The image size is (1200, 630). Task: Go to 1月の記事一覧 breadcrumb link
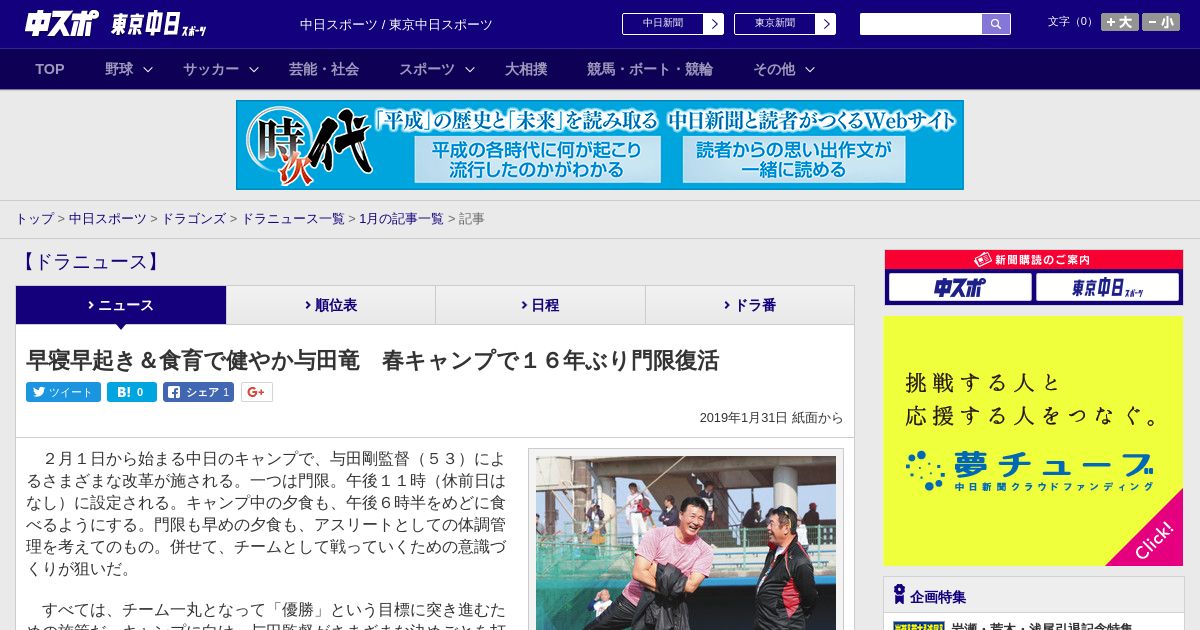click(x=402, y=218)
